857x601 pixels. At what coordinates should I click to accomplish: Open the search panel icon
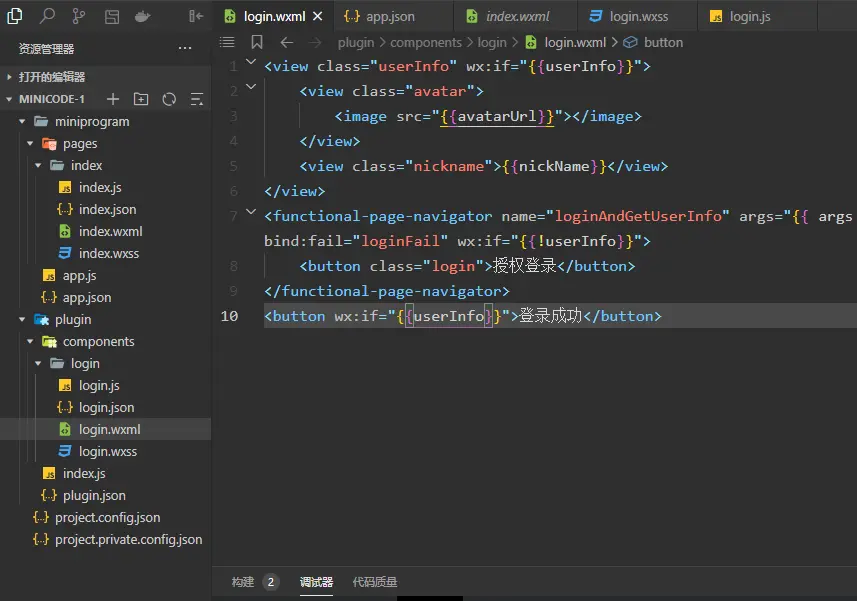point(47,16)
